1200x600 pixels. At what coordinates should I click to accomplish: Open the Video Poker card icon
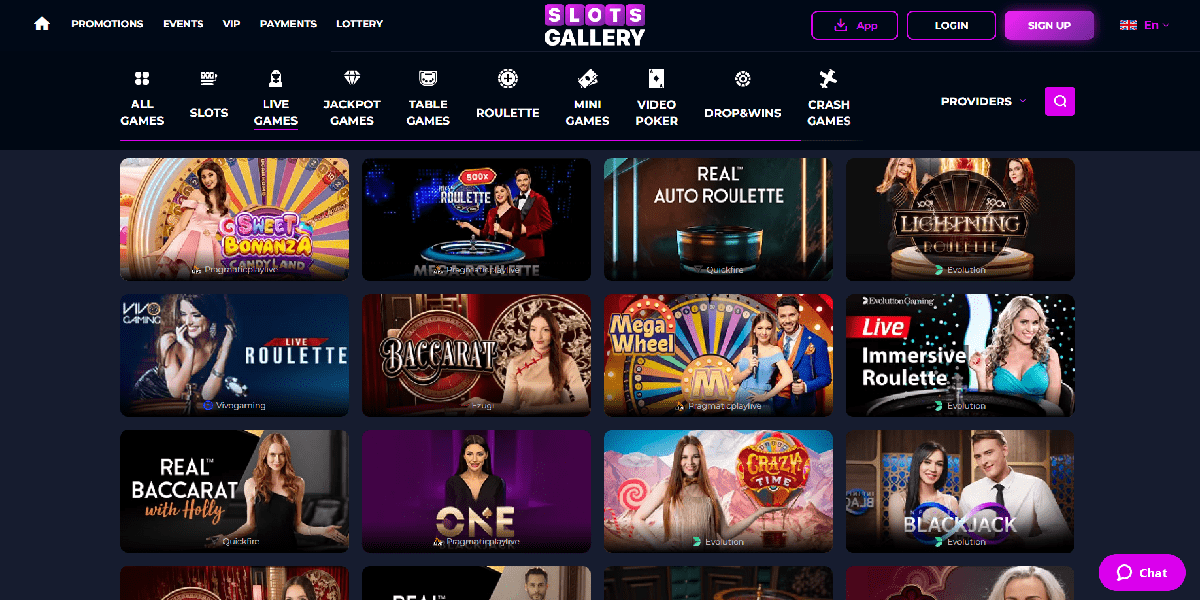[656, 79]
